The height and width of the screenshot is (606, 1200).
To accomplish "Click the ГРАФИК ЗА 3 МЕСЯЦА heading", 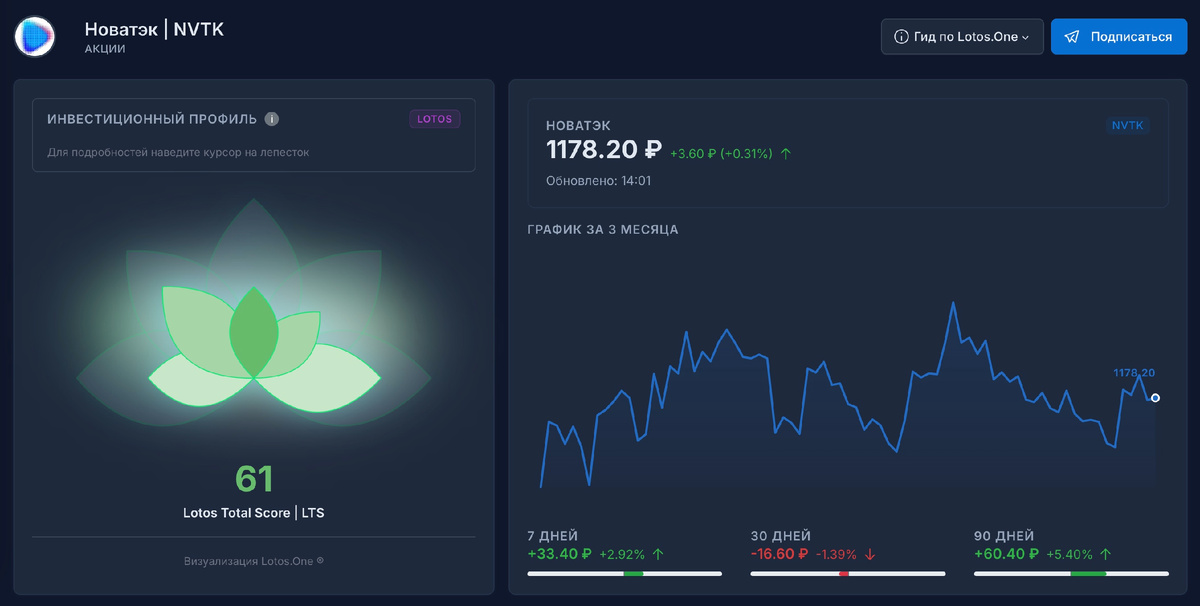I will tap(601, 229).
